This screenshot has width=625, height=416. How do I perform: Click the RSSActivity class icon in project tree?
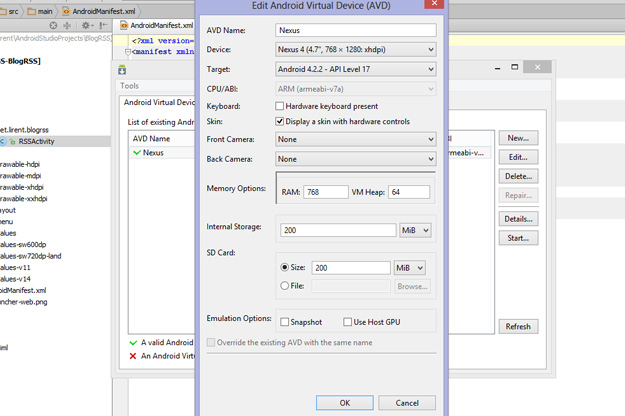[x=3, y=141]
